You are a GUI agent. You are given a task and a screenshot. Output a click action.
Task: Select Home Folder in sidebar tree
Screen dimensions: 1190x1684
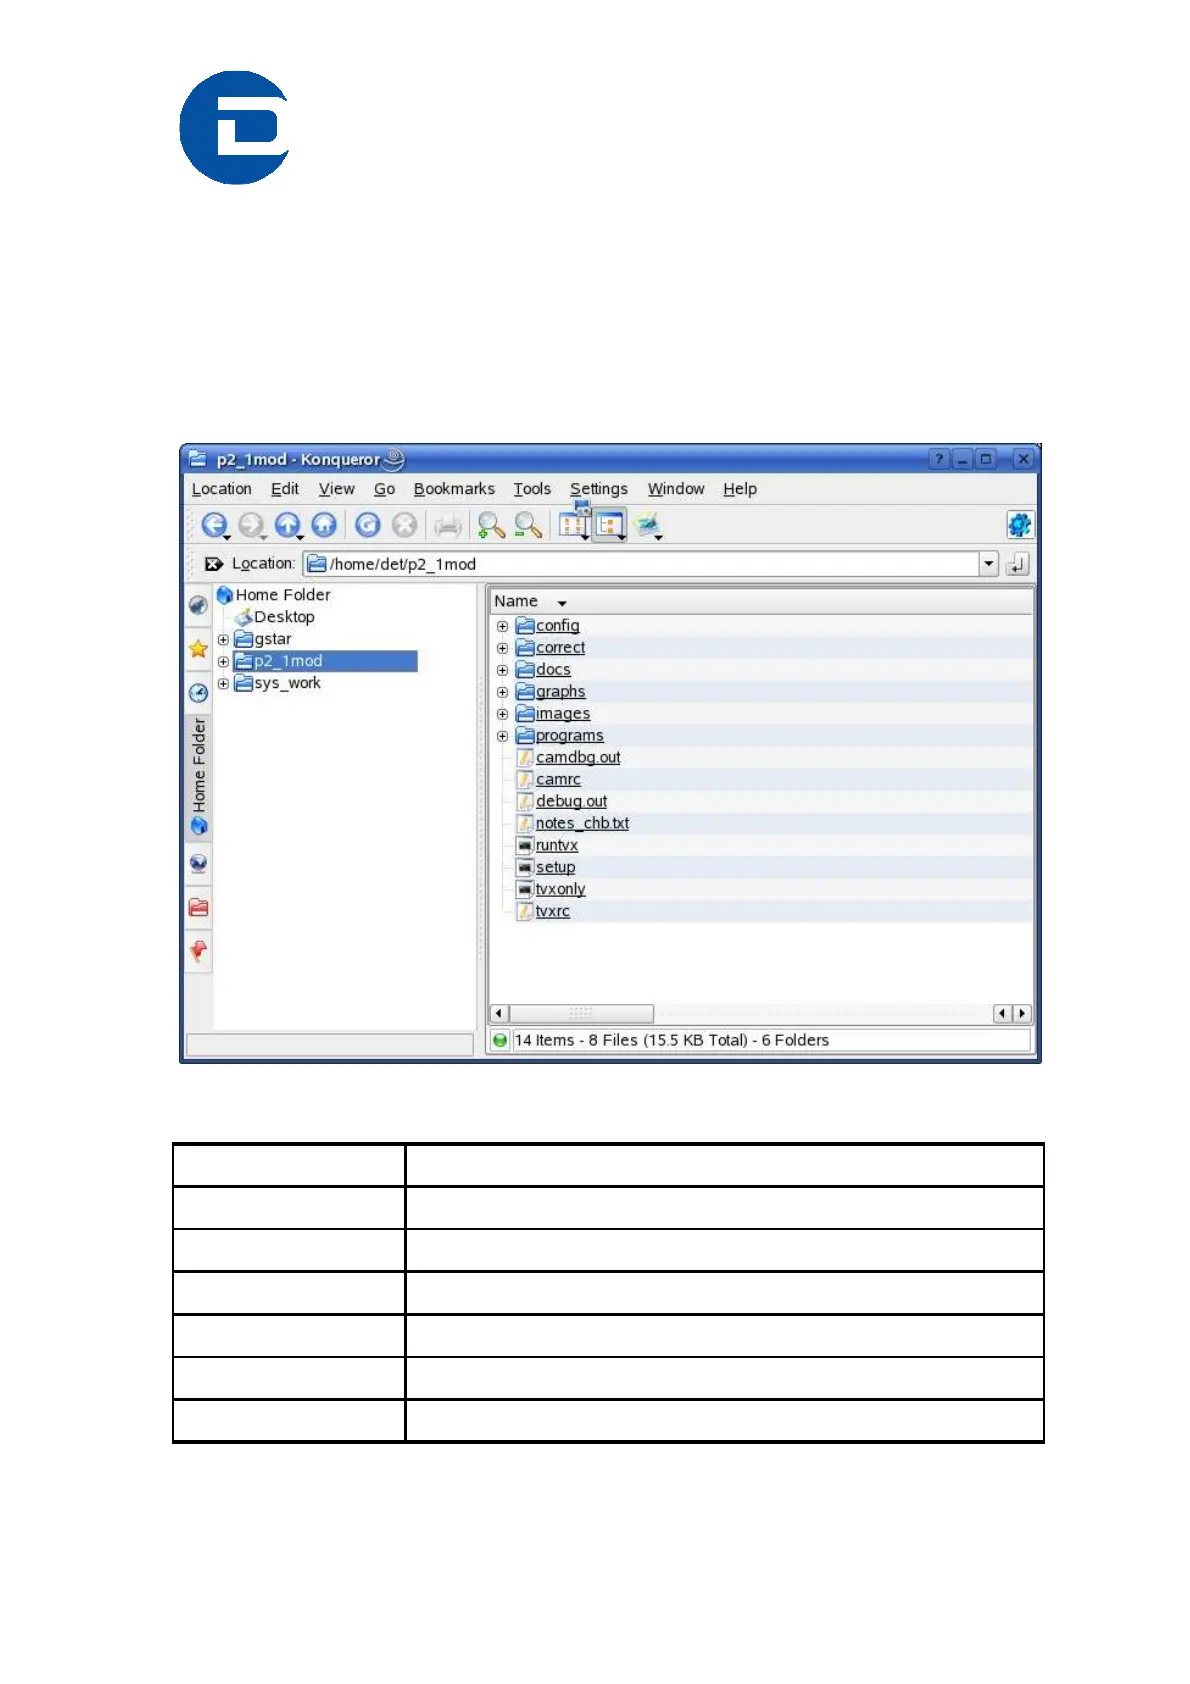[x=273, y=595]
